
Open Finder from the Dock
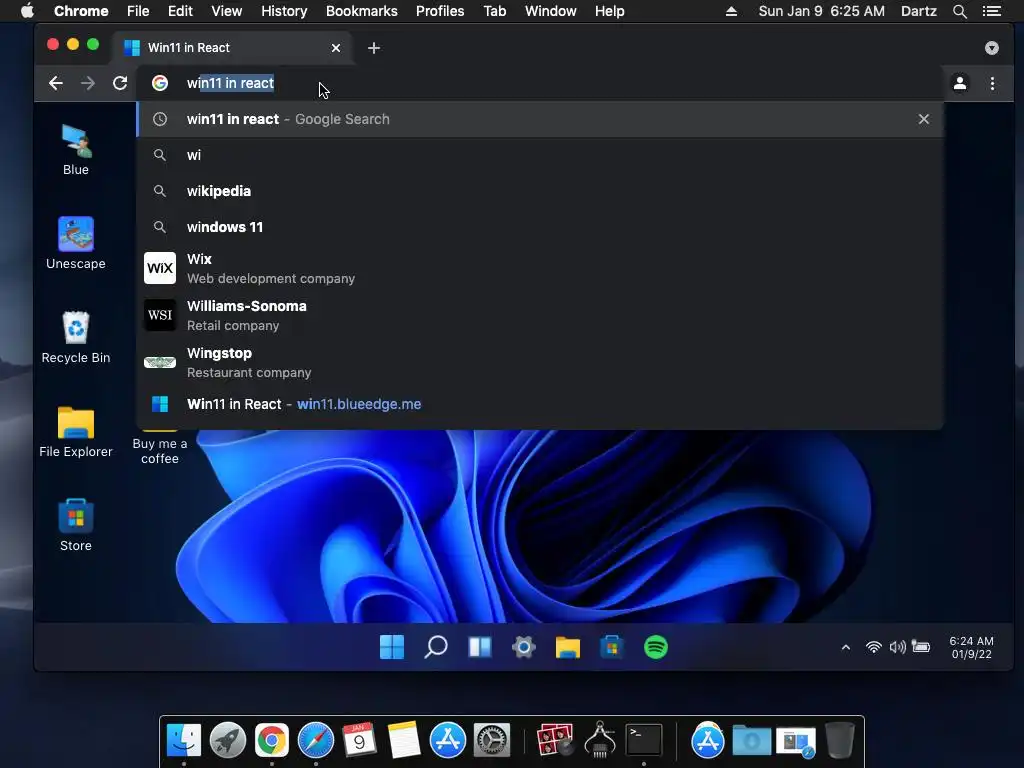184,740
